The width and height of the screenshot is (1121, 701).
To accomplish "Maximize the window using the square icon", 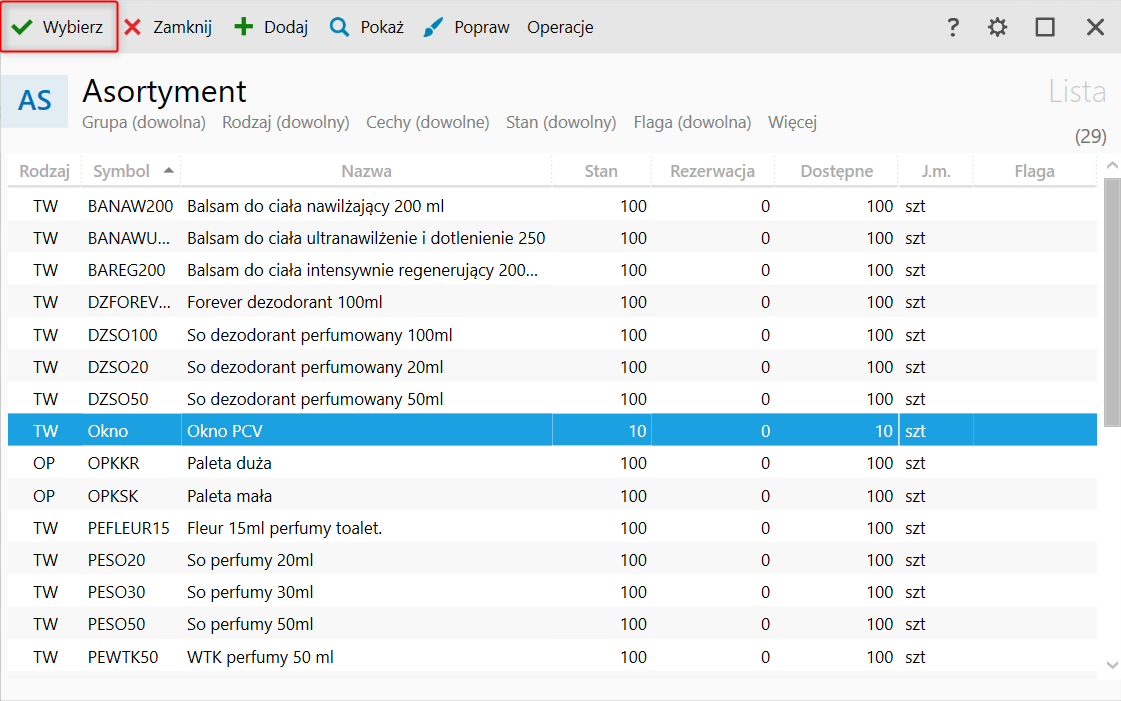I will pos(1045,27).
